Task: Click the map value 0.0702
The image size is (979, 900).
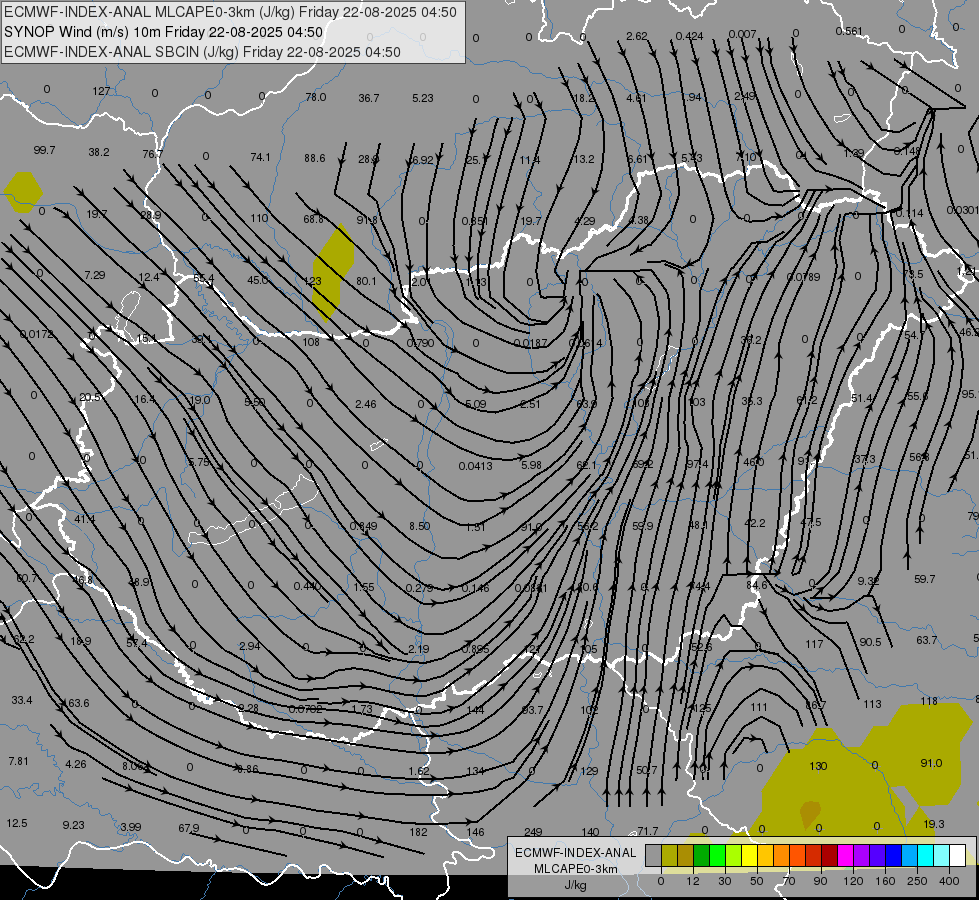Action: [x=305, y=709]
